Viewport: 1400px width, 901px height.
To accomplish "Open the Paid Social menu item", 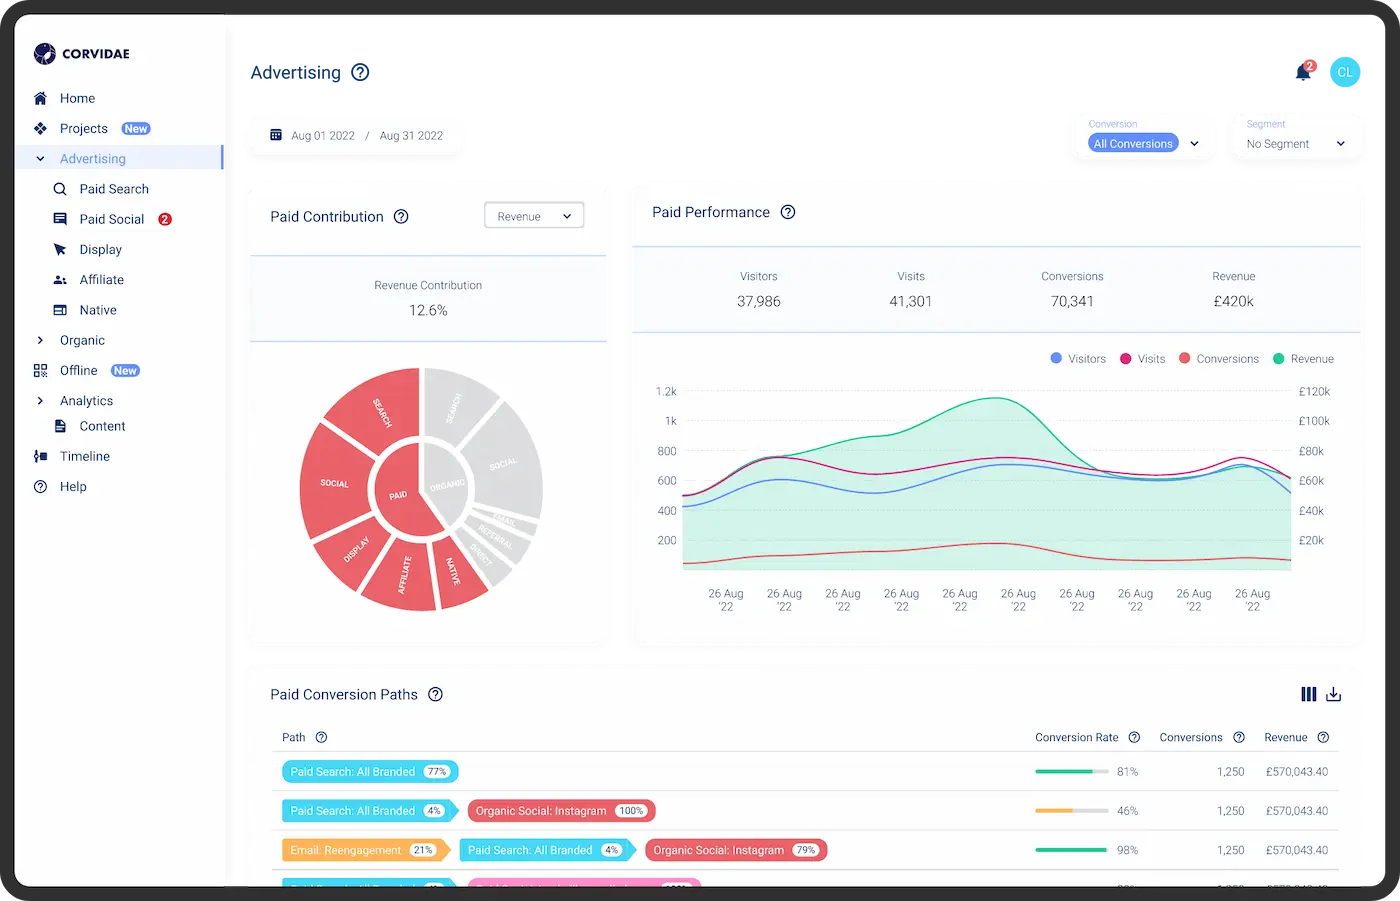I will click(112, 219).
